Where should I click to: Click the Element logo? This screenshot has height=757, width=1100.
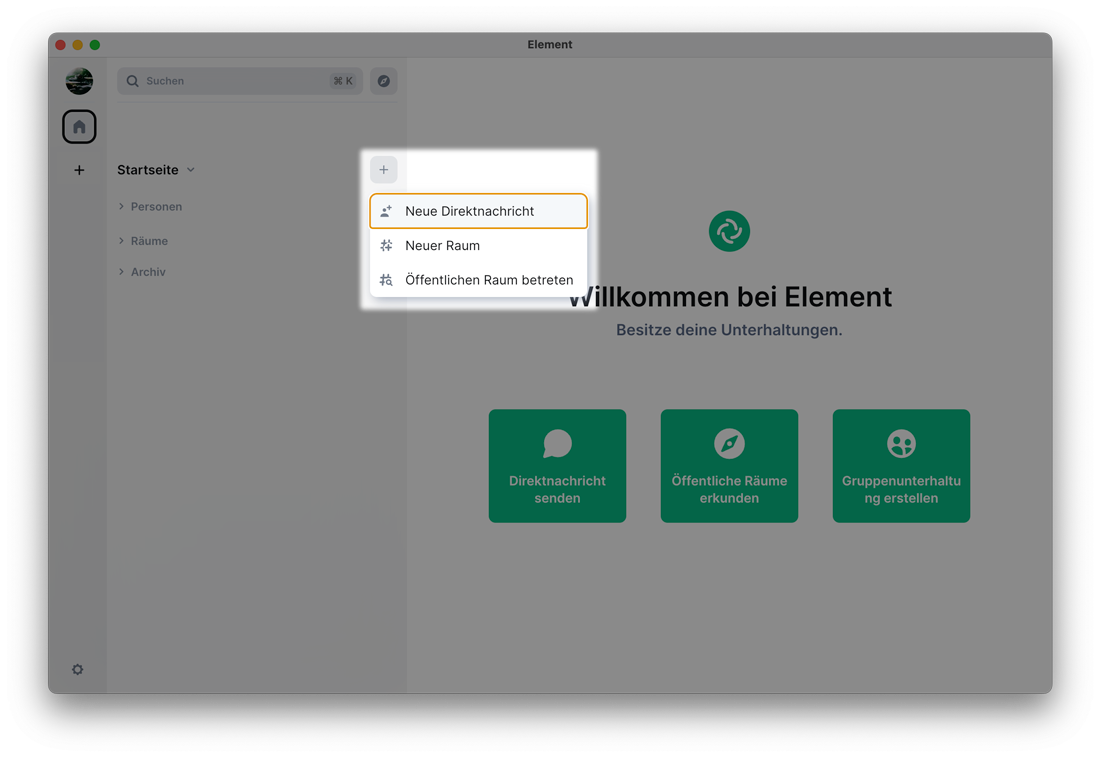pyautogui.click(x=729, y=231)
